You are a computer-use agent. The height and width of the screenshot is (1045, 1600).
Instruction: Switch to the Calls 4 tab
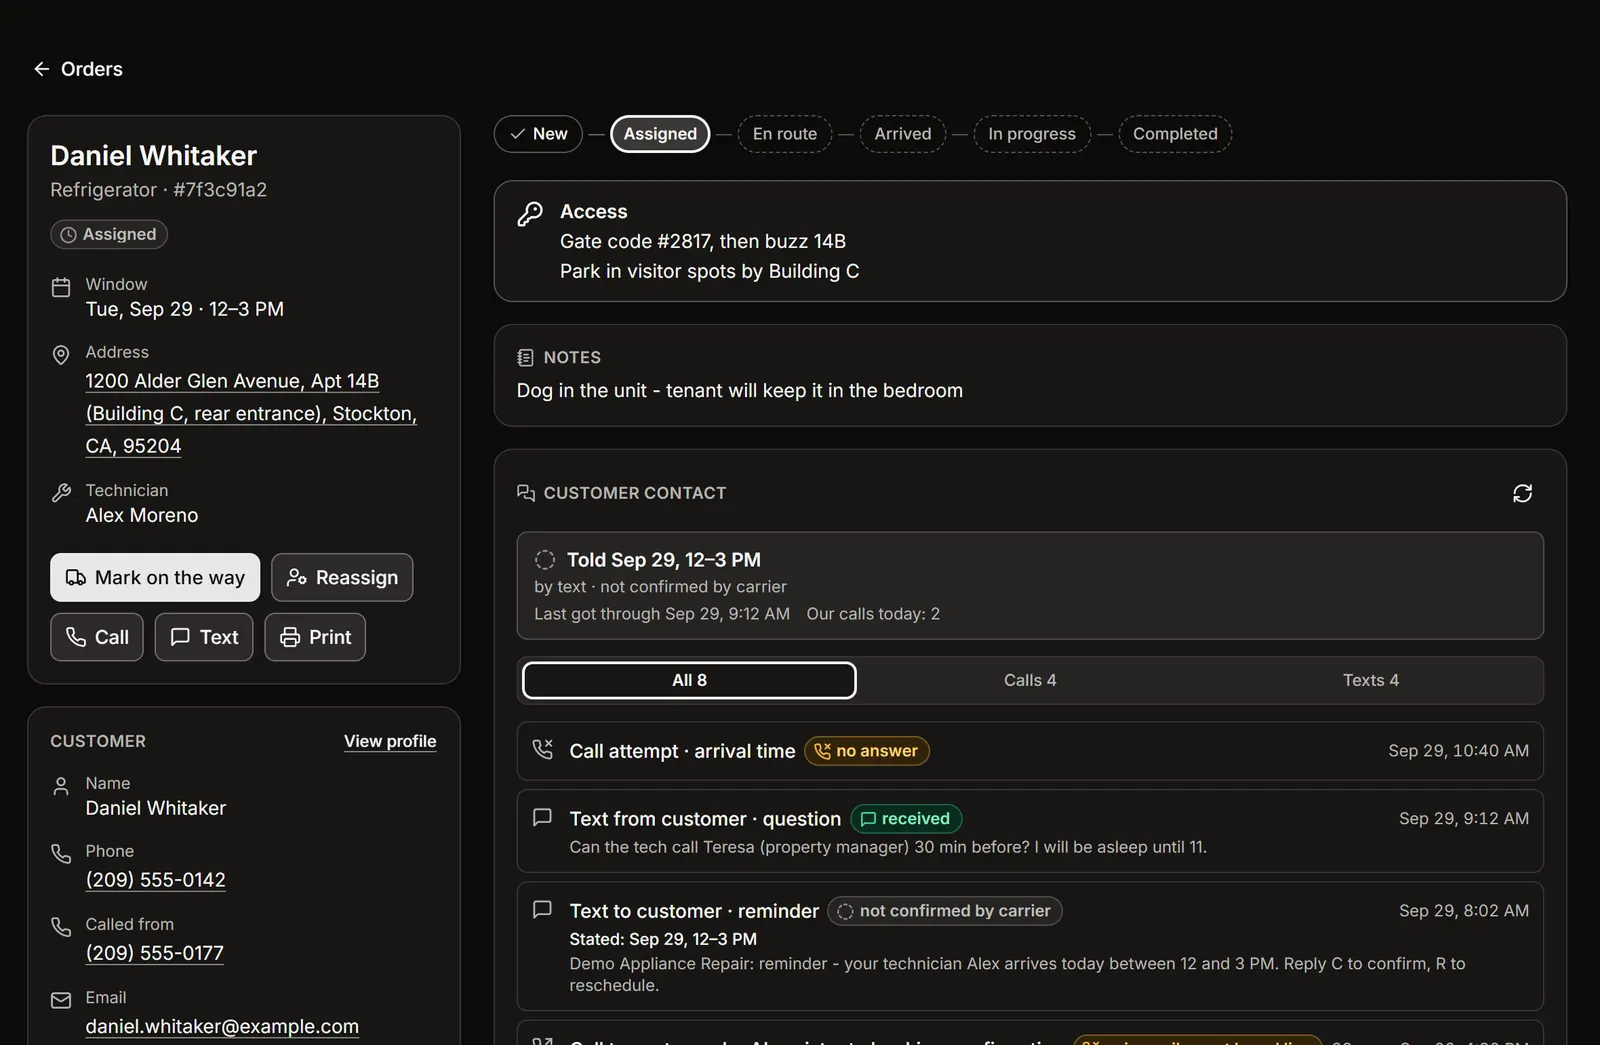tap(1030, 680)
